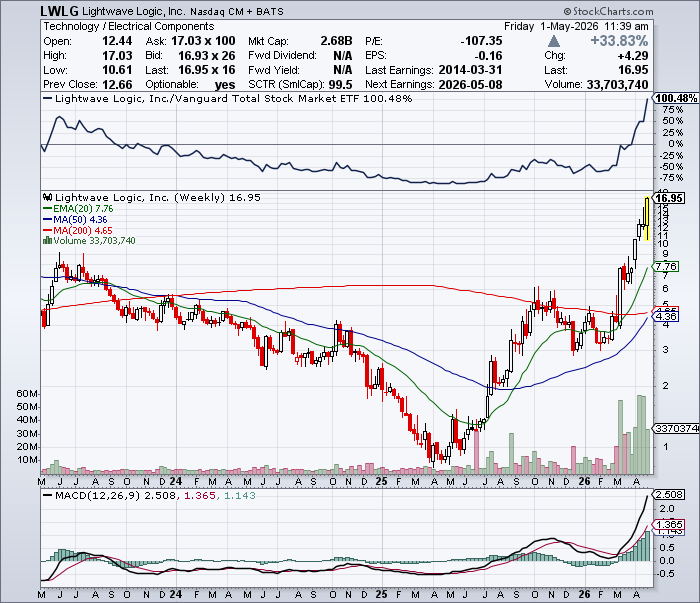
Task: Click the 60M volume axis label
Action: (27, 394)
